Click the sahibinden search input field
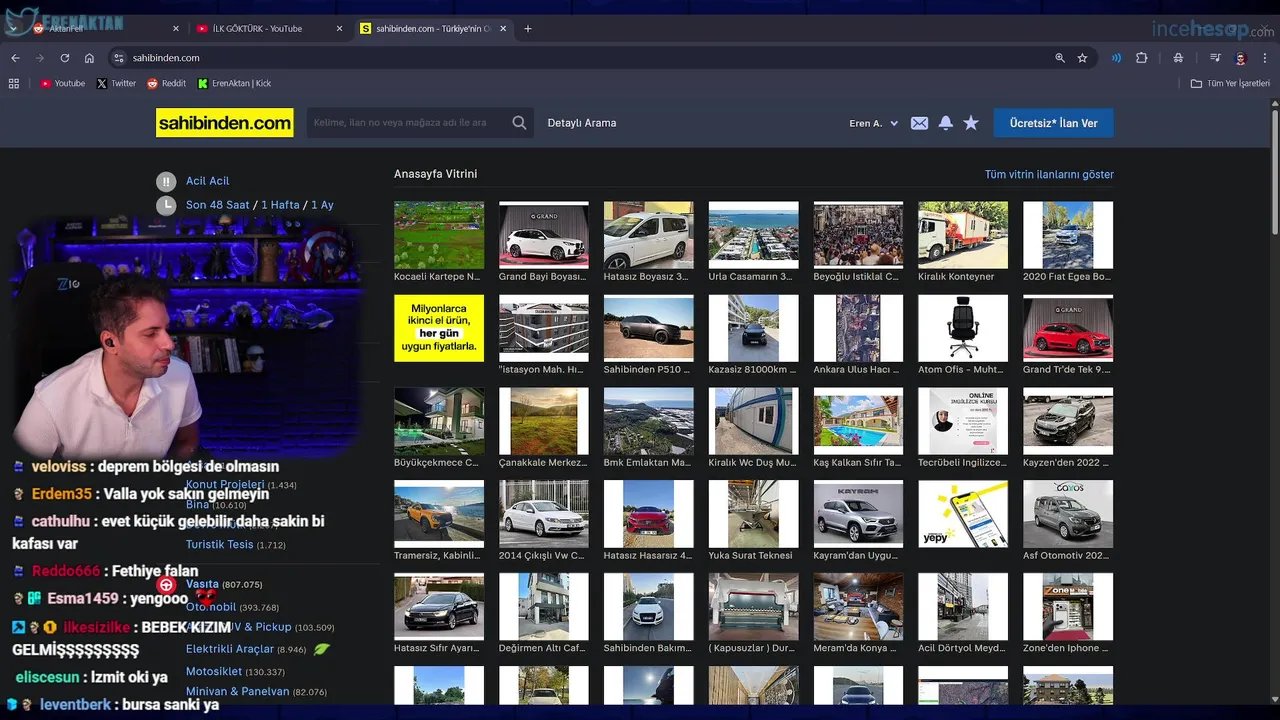Image resolution: width=1280 pixels, height=720 pixels. 407,123
